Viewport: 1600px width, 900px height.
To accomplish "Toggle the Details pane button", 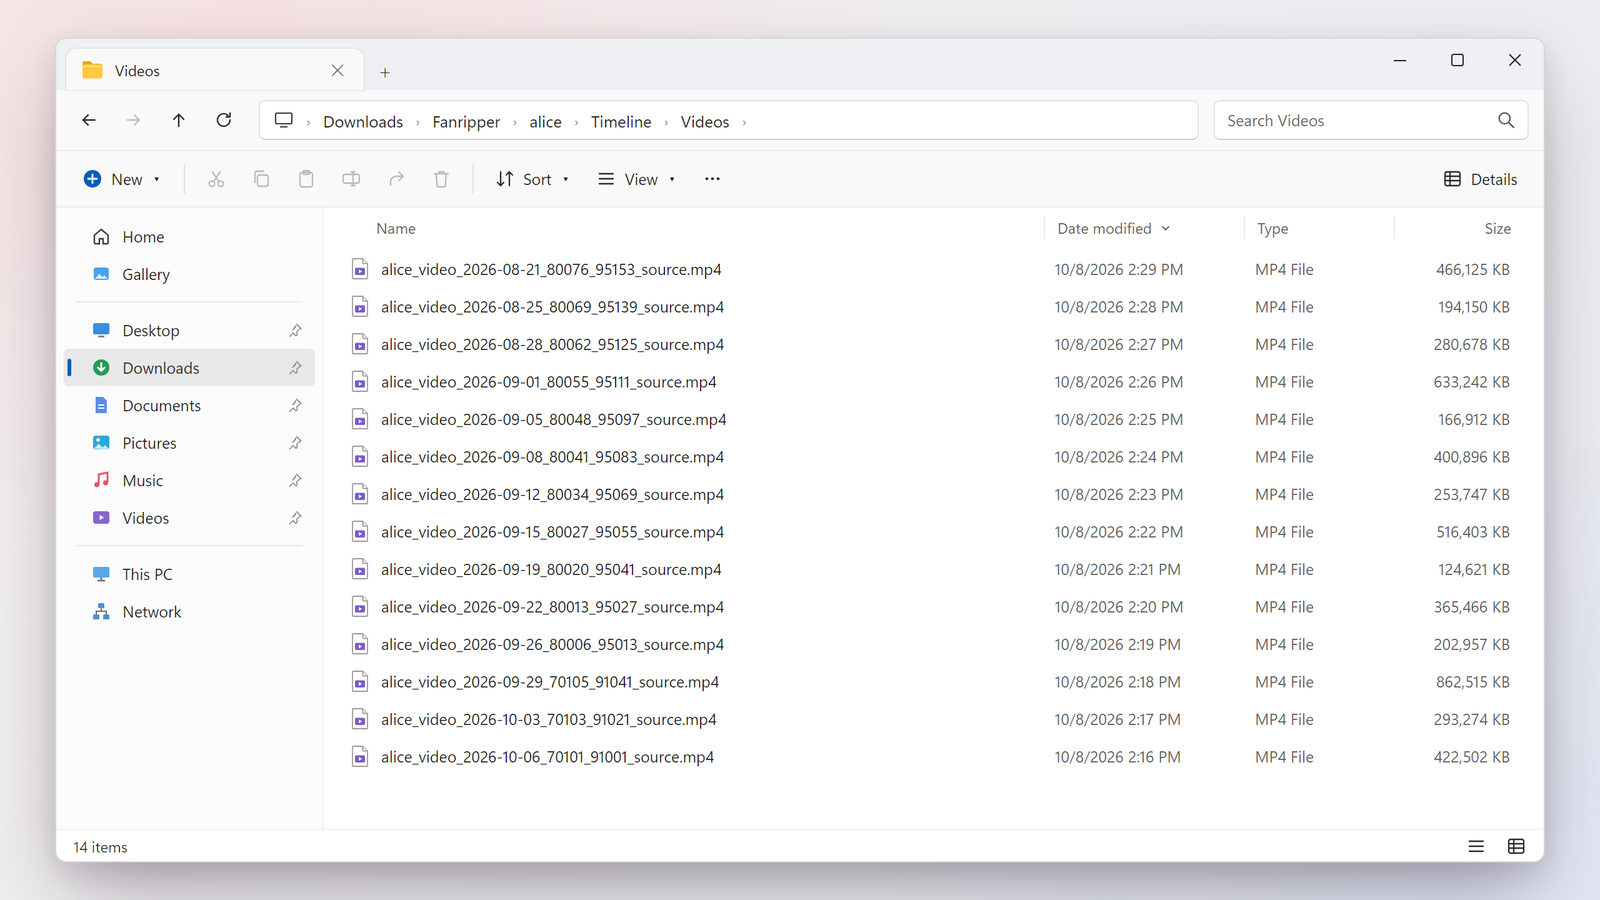I will coord(1481,179).
